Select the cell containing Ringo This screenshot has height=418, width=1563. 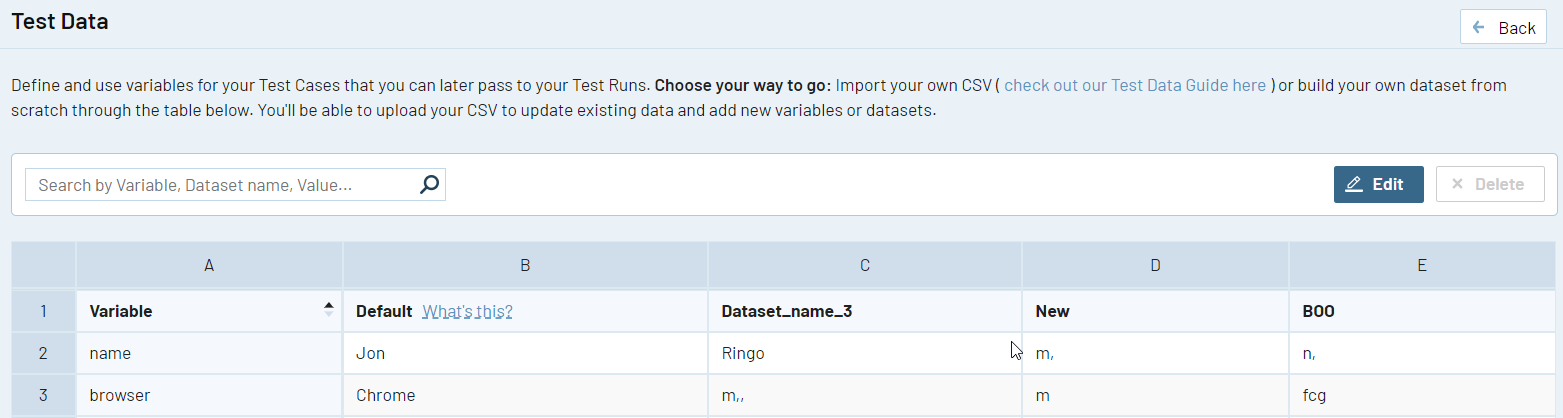coord(865,353)
